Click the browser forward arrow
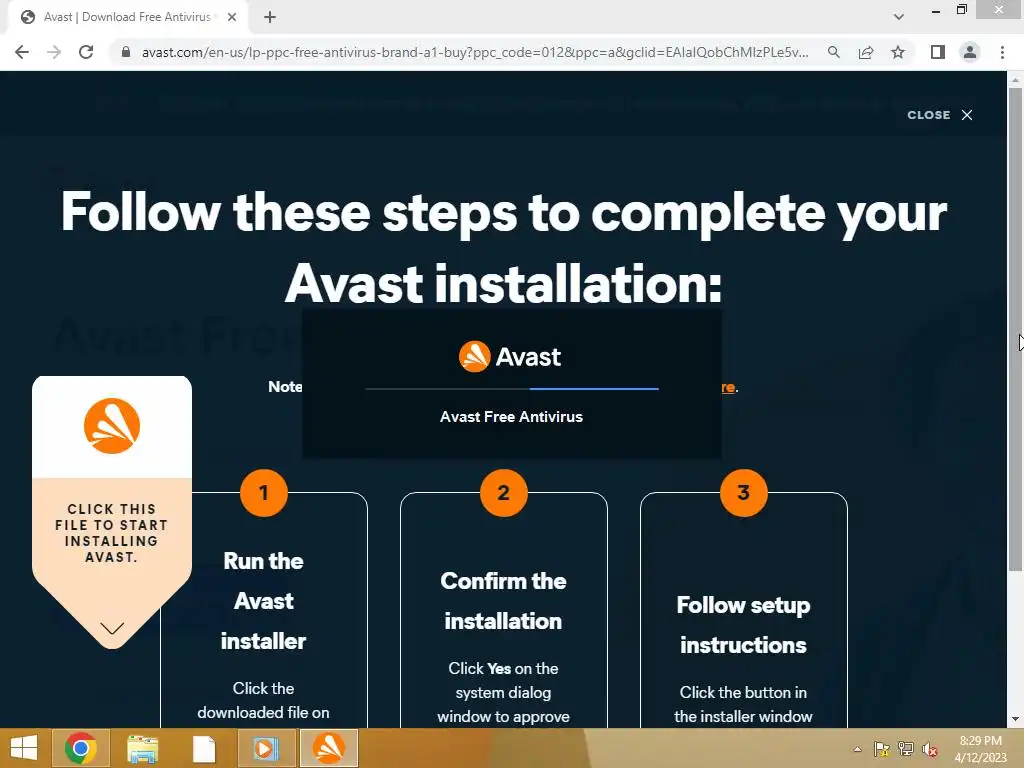Viewport: 1024px width, 768px height. point(54,52)
